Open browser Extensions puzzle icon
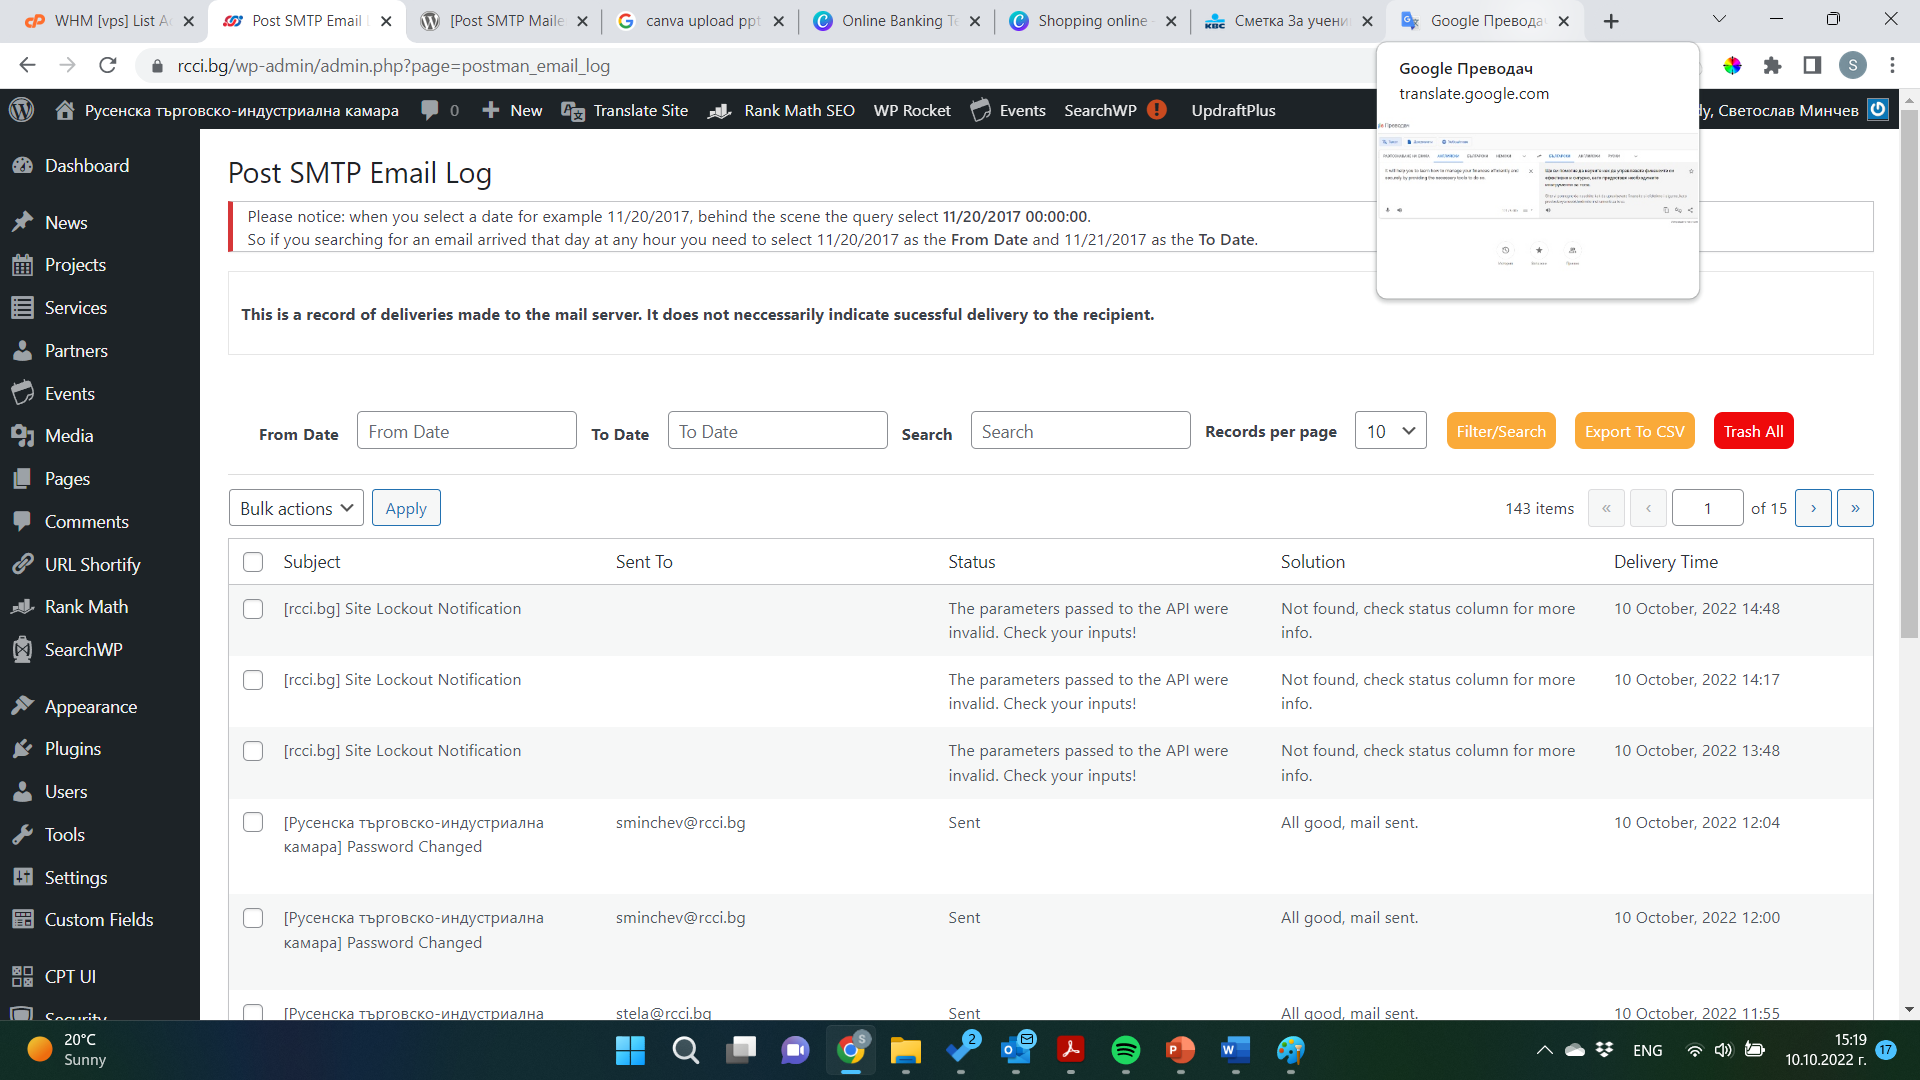The image size is (1920, 1080). coord(1772,66)
